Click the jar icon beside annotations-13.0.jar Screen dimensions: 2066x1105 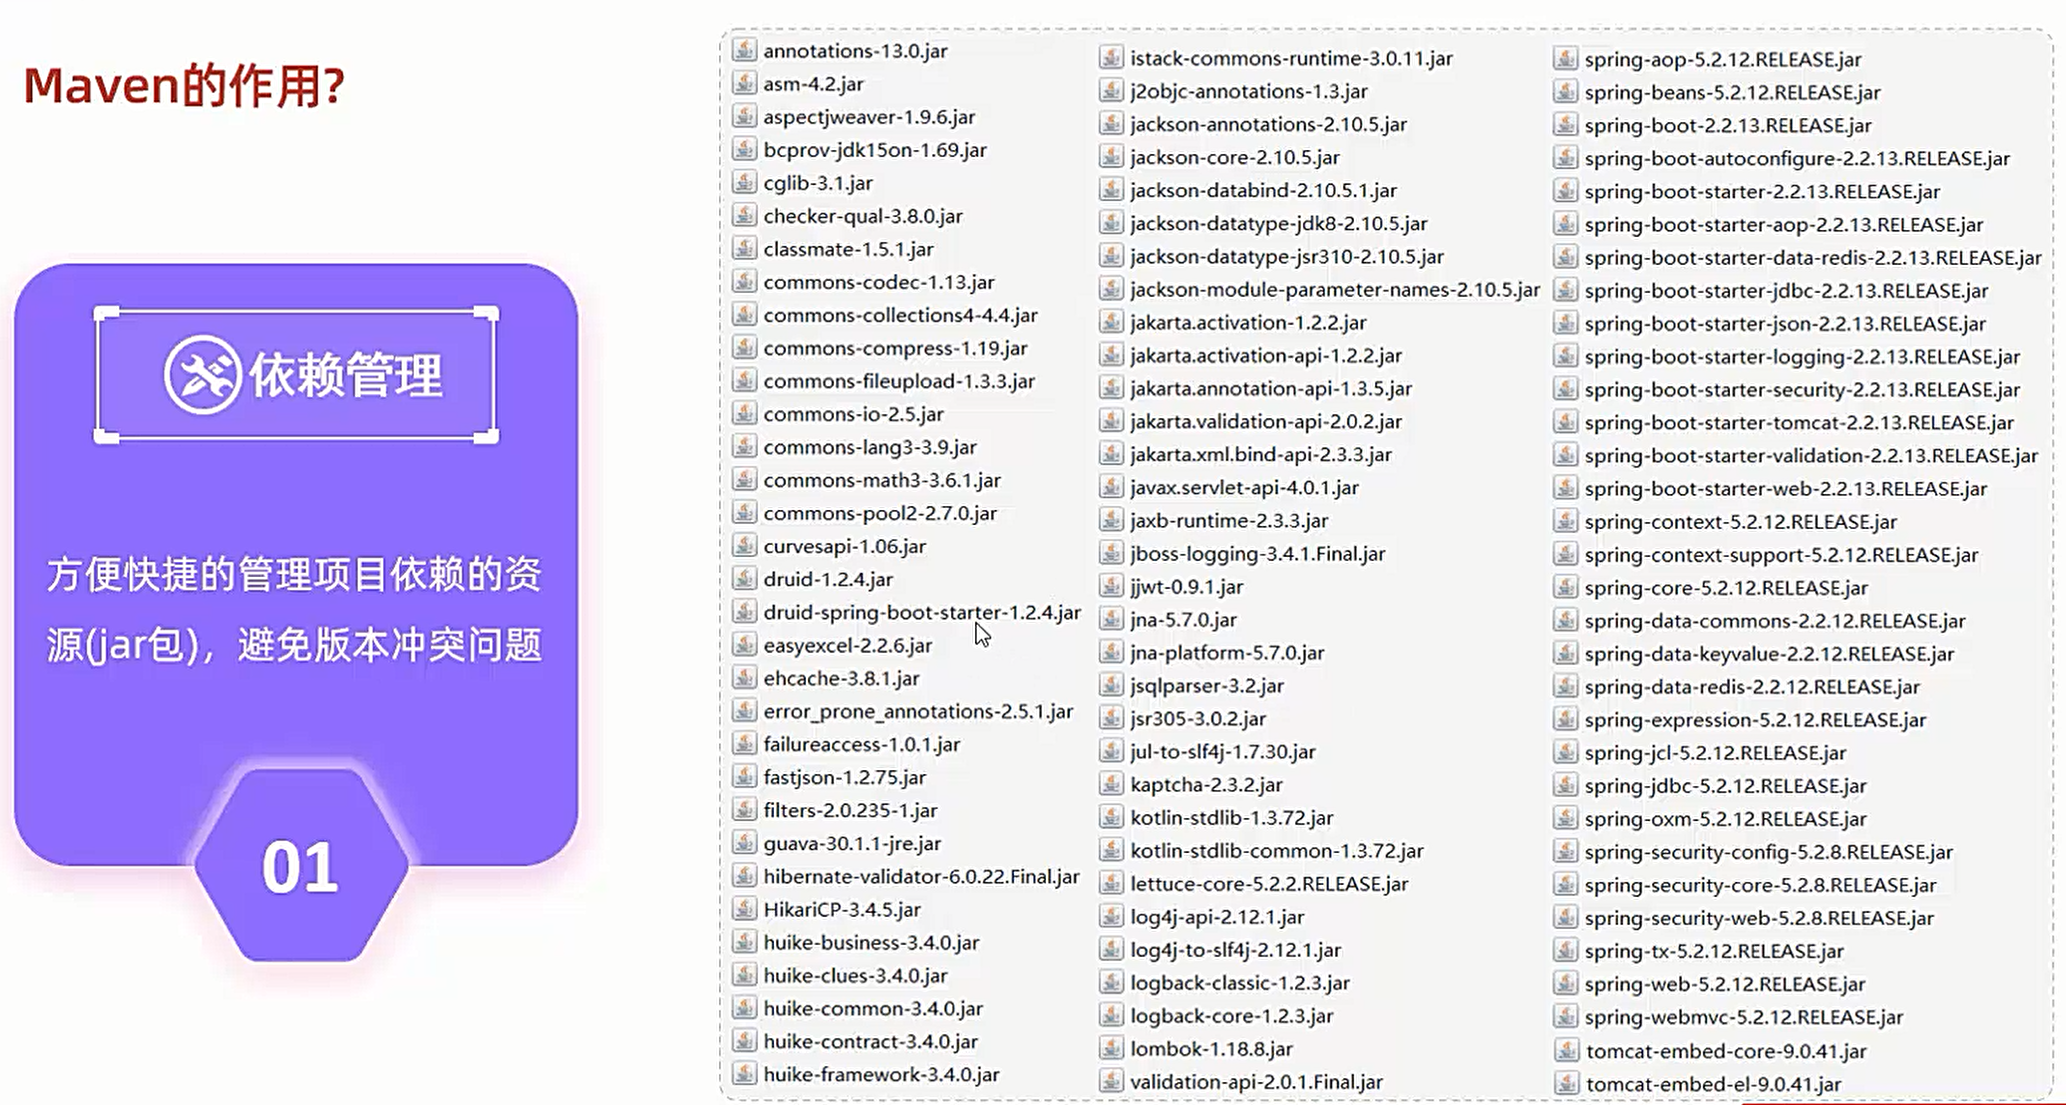pyautogui.click(x=744, y=50)
